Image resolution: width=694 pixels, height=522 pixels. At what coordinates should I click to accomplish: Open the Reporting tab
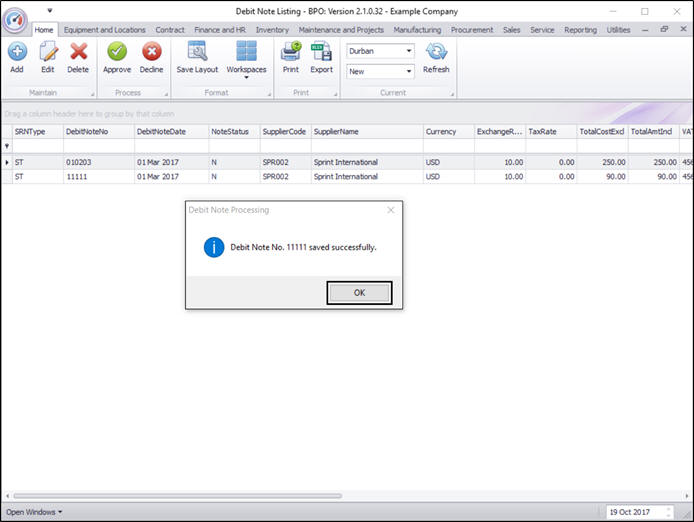(x=580, y=30)
